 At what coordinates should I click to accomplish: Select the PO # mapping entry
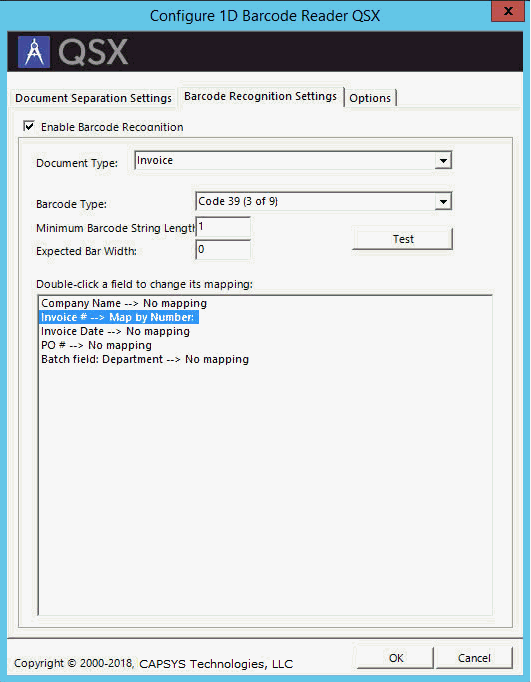tap(96, 345)
